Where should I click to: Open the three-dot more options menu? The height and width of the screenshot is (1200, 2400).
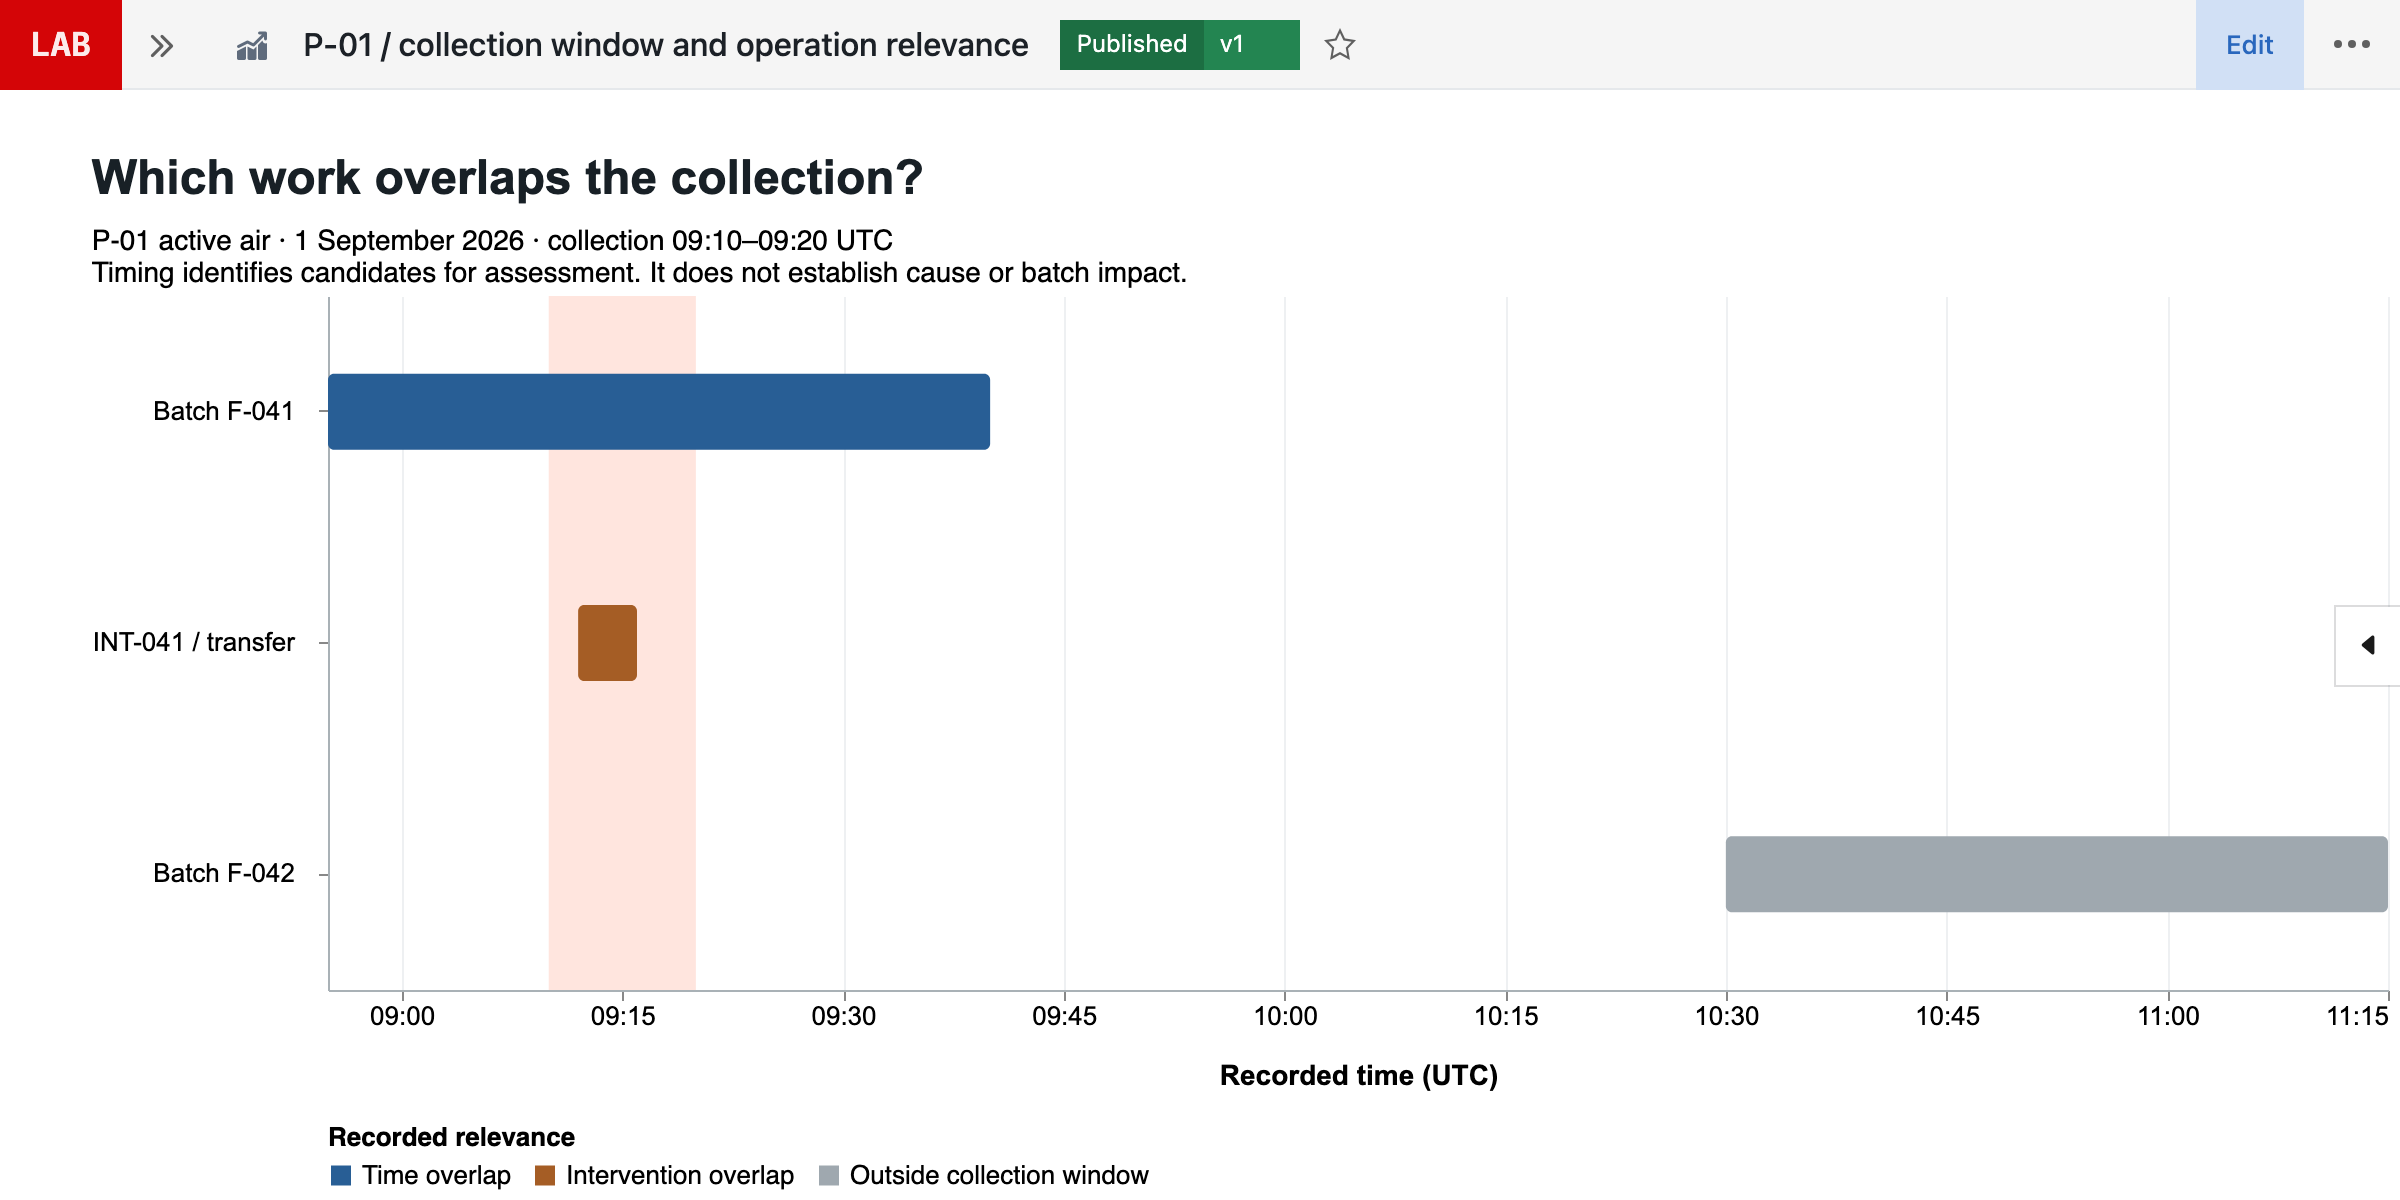coord(2352,44)
